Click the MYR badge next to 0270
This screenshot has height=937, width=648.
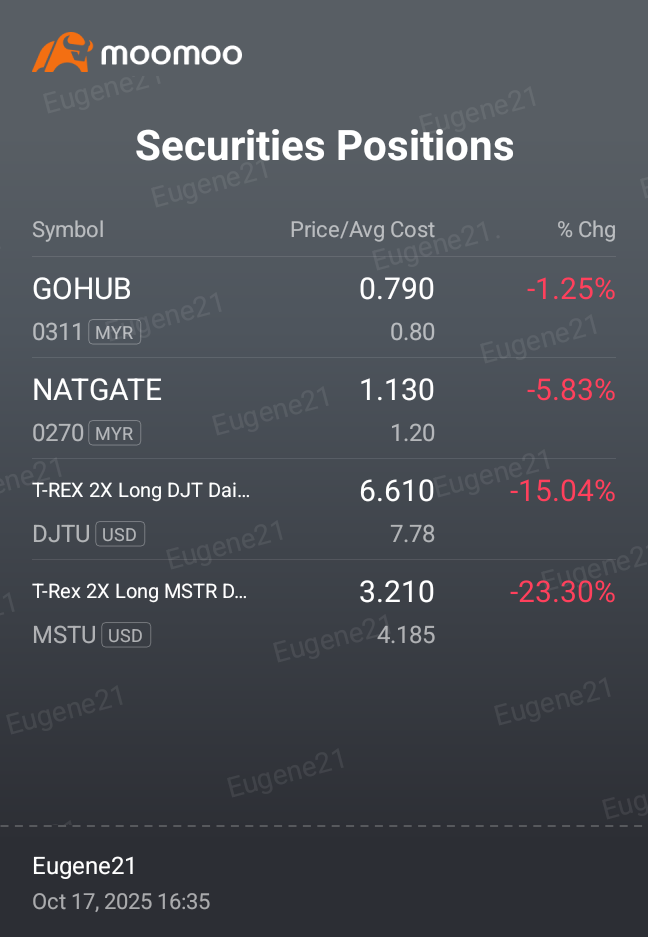point(115,433)
